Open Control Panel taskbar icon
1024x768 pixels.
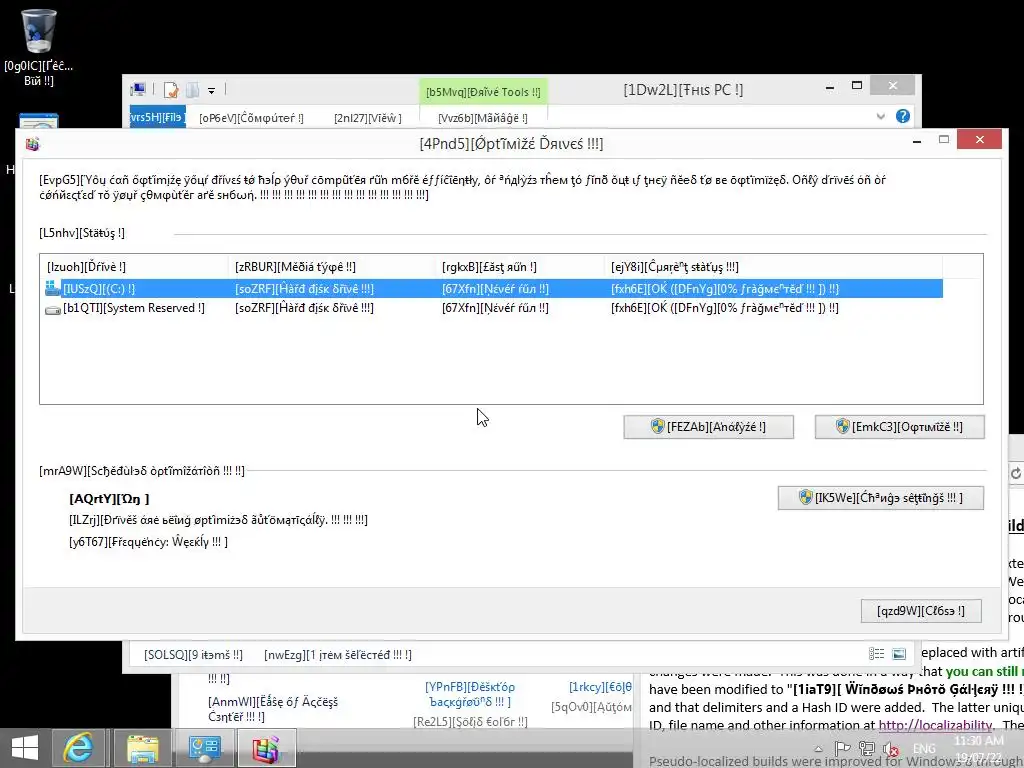[205, 749]
